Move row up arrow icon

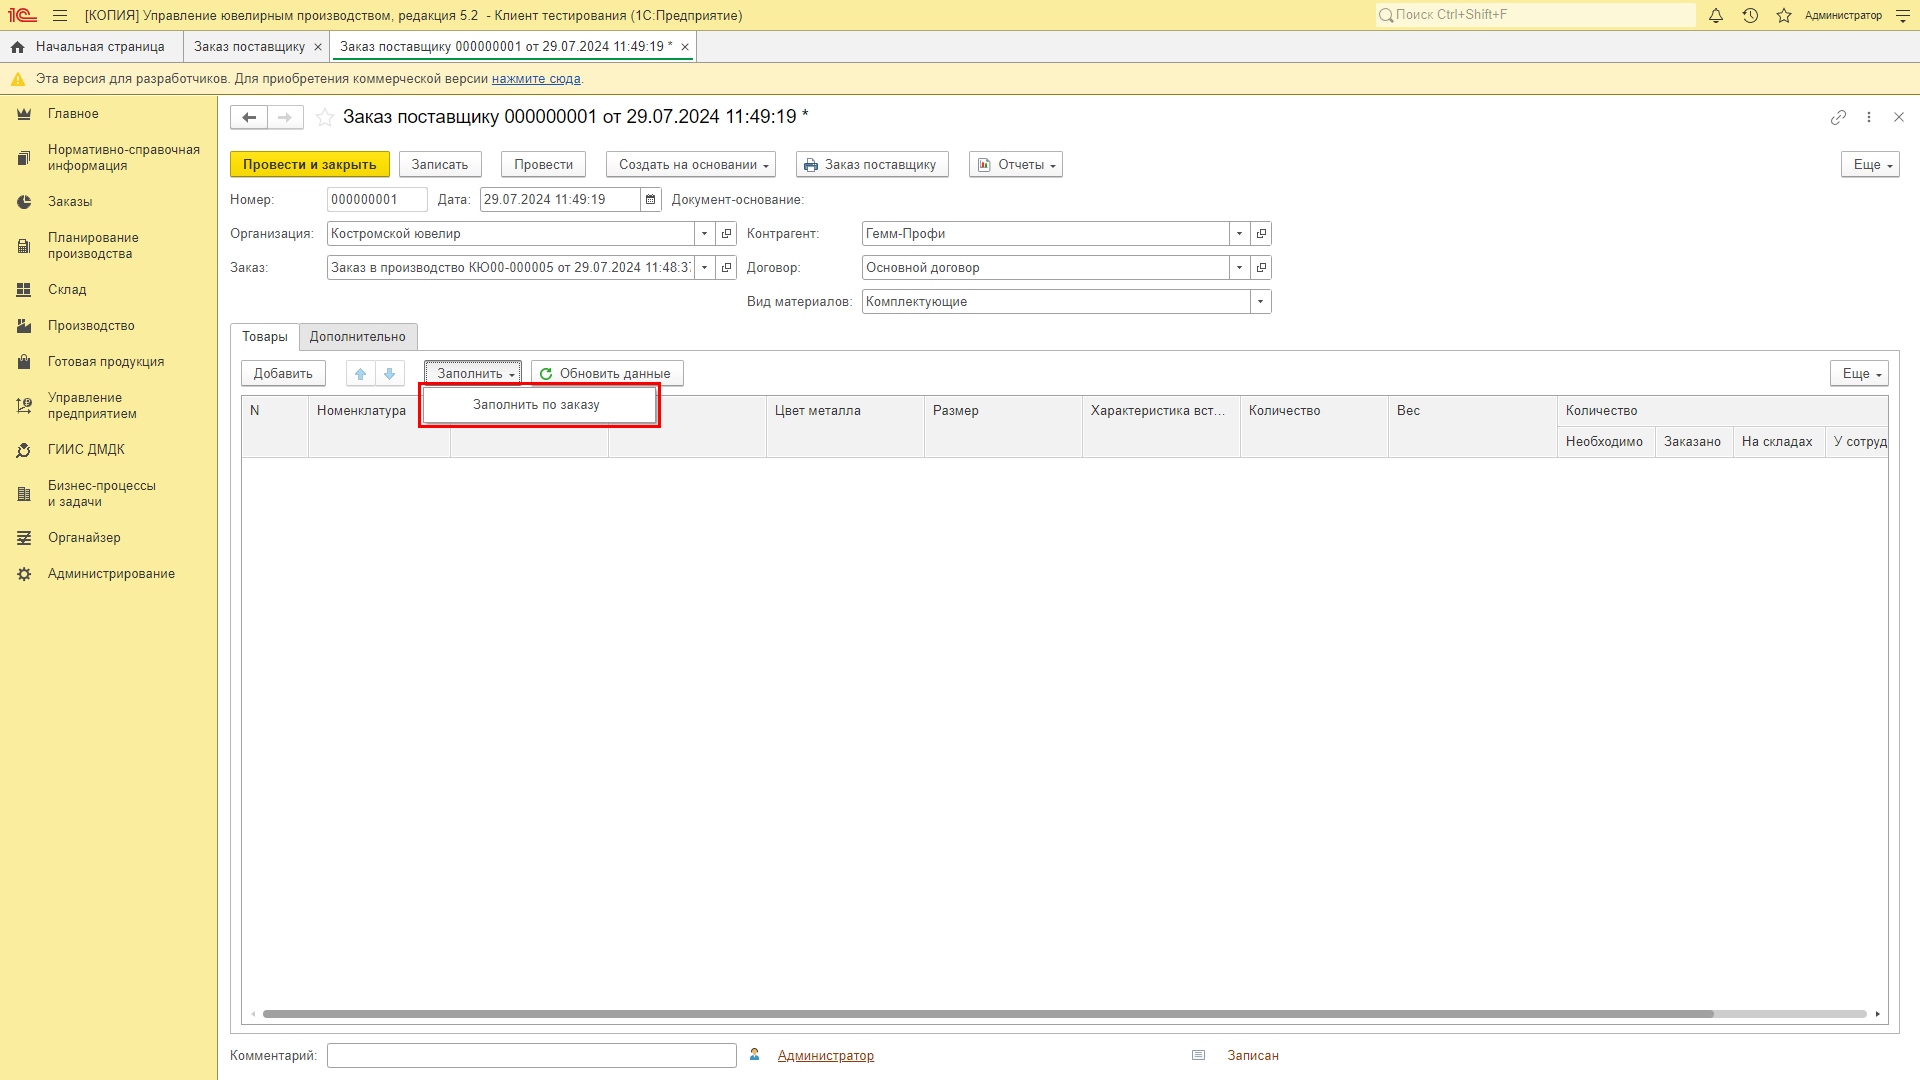point(361,374)
